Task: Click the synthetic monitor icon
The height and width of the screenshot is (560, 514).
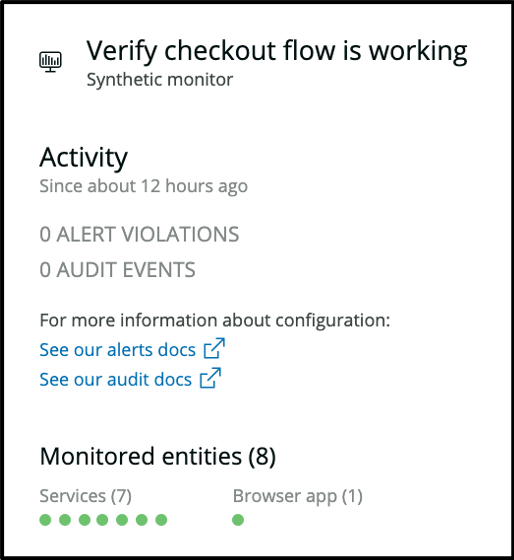Action: [50, 62]
